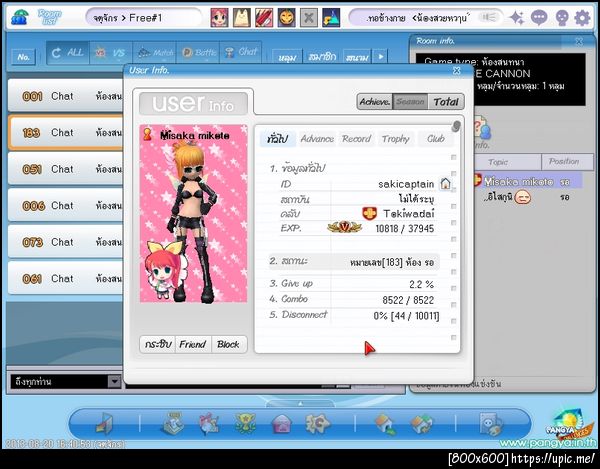Open the chat bubble icon
This screenshot has height=469, width=600.
[539, 18]
